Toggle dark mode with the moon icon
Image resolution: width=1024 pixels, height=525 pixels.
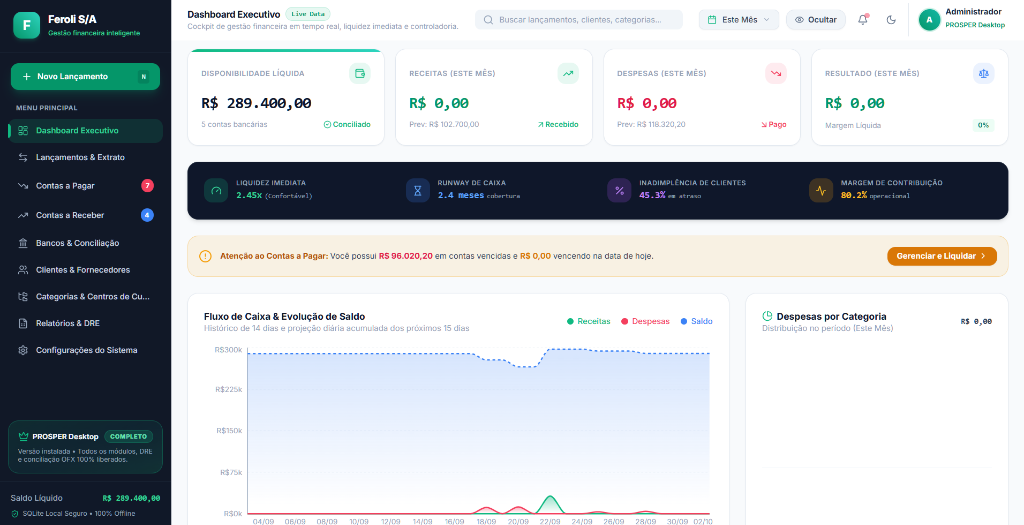click(891, 20)
